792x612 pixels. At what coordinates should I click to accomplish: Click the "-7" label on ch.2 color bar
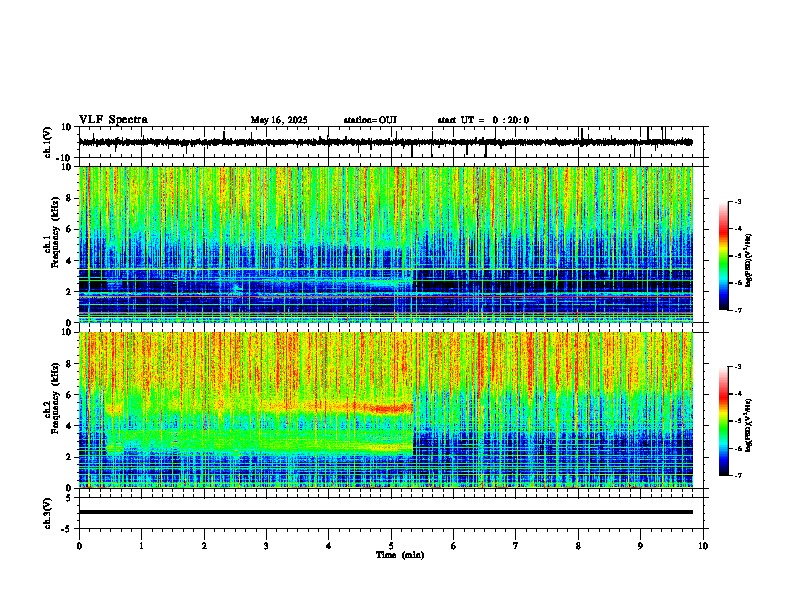coord(738,475)
